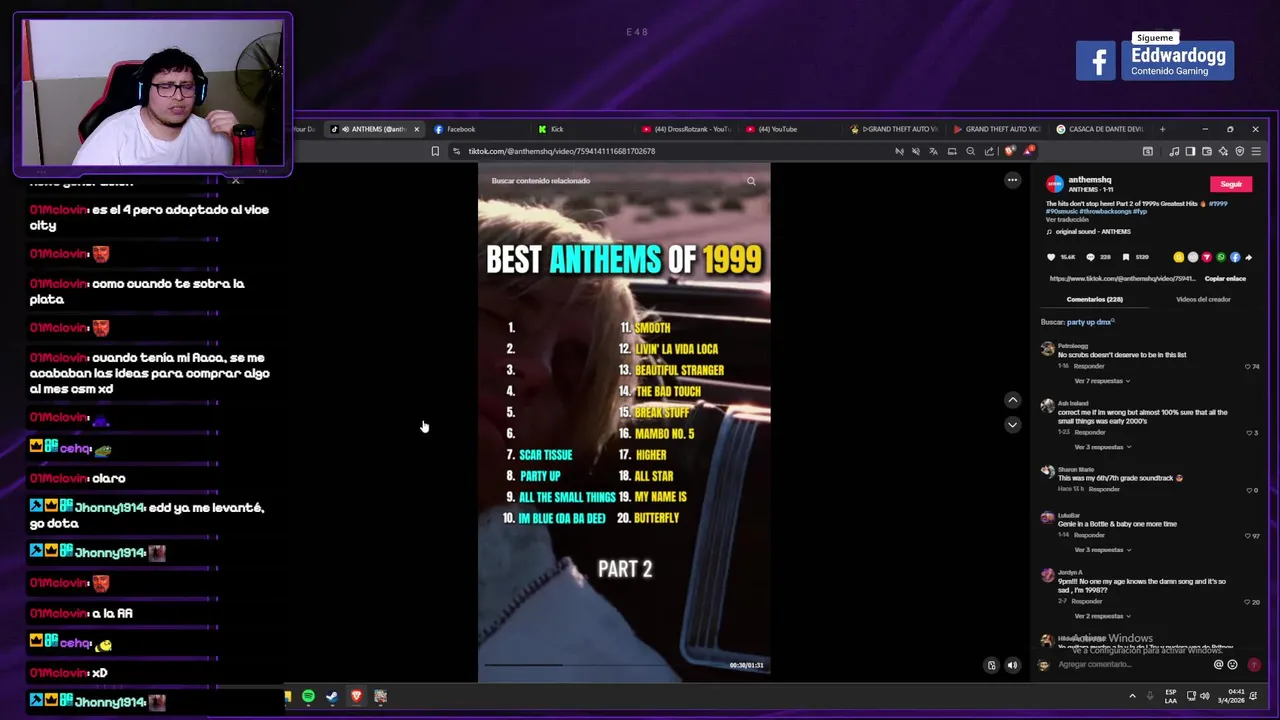Click the zoom magnifier in address bar
This screenshot has height=720, width=1280.
coord(970,151)
